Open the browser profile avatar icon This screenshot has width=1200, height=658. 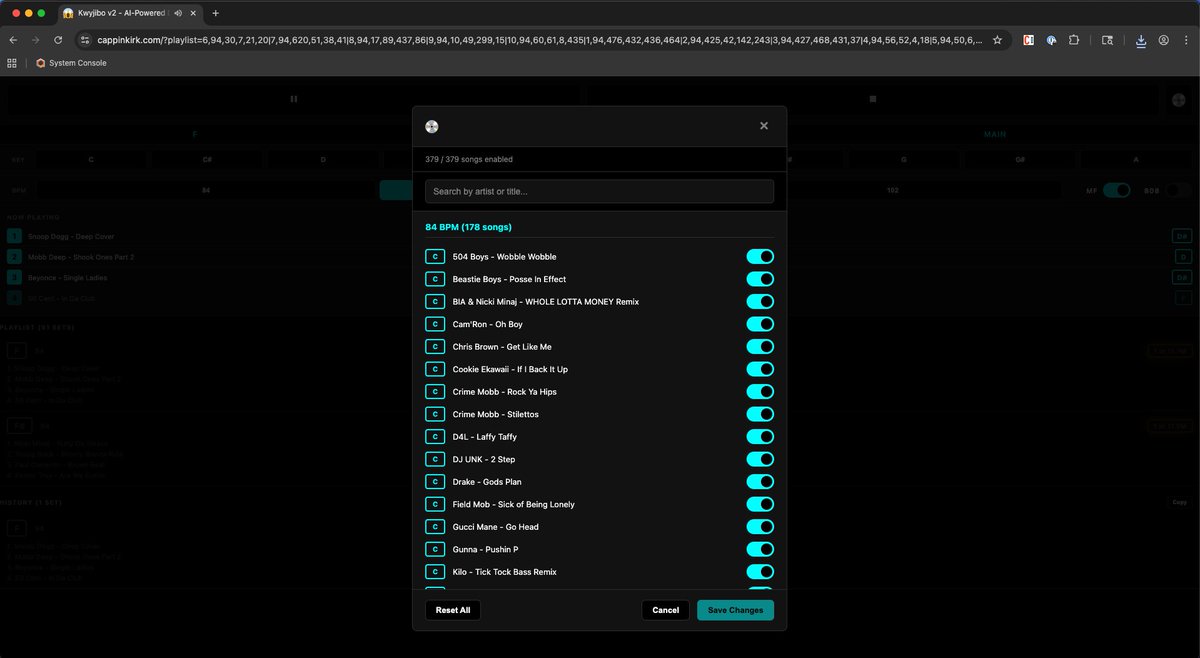coord(1164,40)
